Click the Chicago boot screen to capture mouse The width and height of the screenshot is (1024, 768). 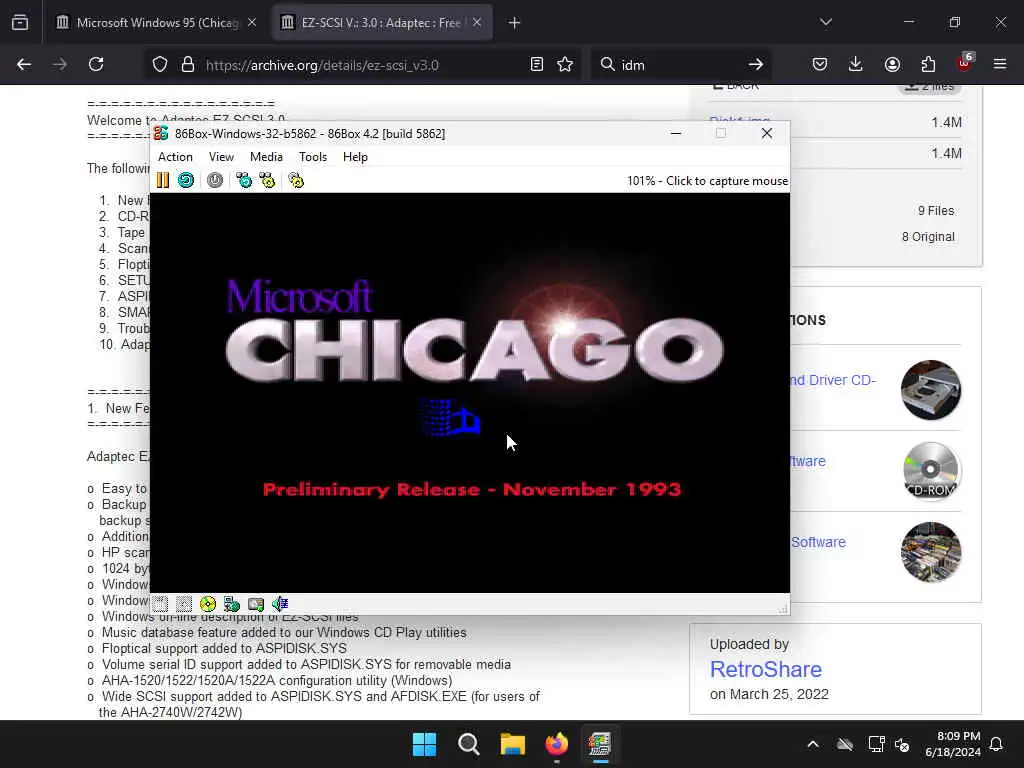pyautogui.click(x=470, y=392)
